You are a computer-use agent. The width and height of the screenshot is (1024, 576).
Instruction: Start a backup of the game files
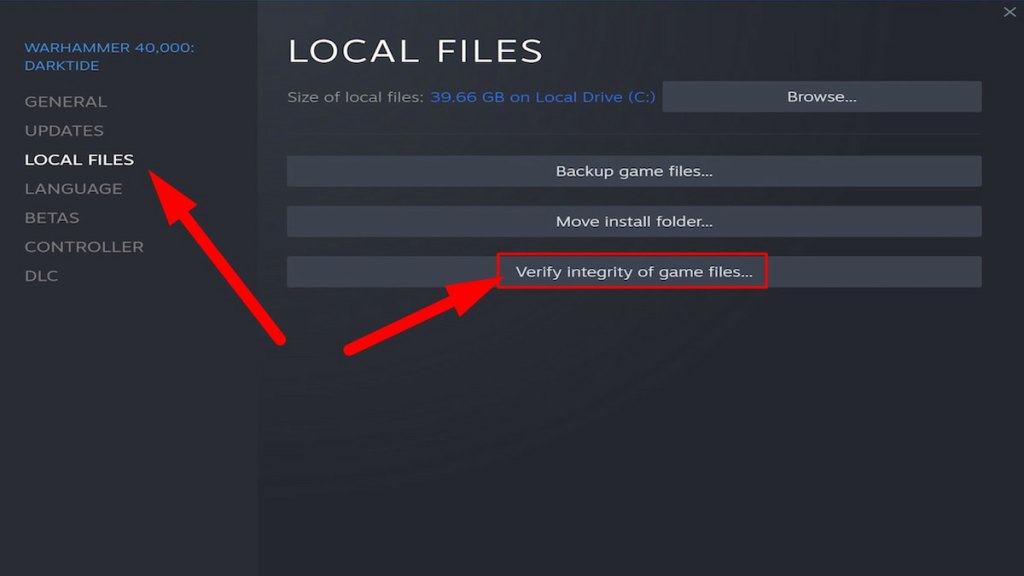tap(633, 171)
